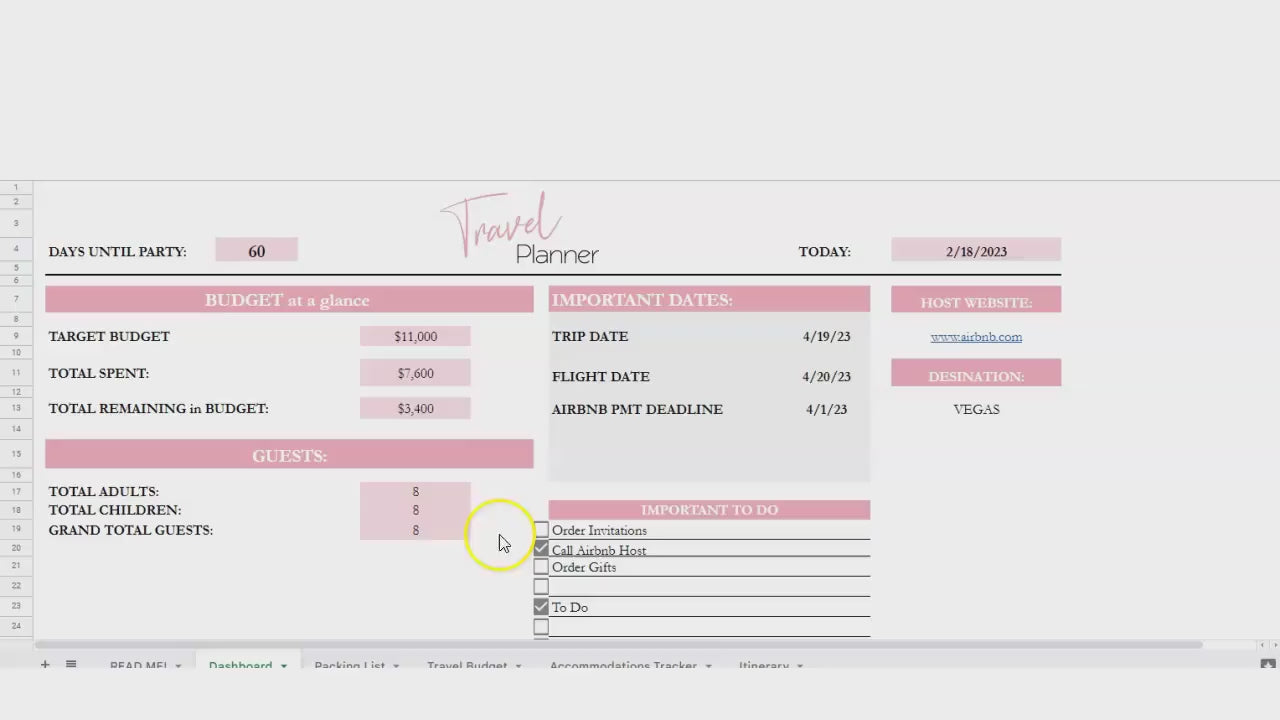
Task: Check the Order Invitations checkbox
Action: click(541, 530)
